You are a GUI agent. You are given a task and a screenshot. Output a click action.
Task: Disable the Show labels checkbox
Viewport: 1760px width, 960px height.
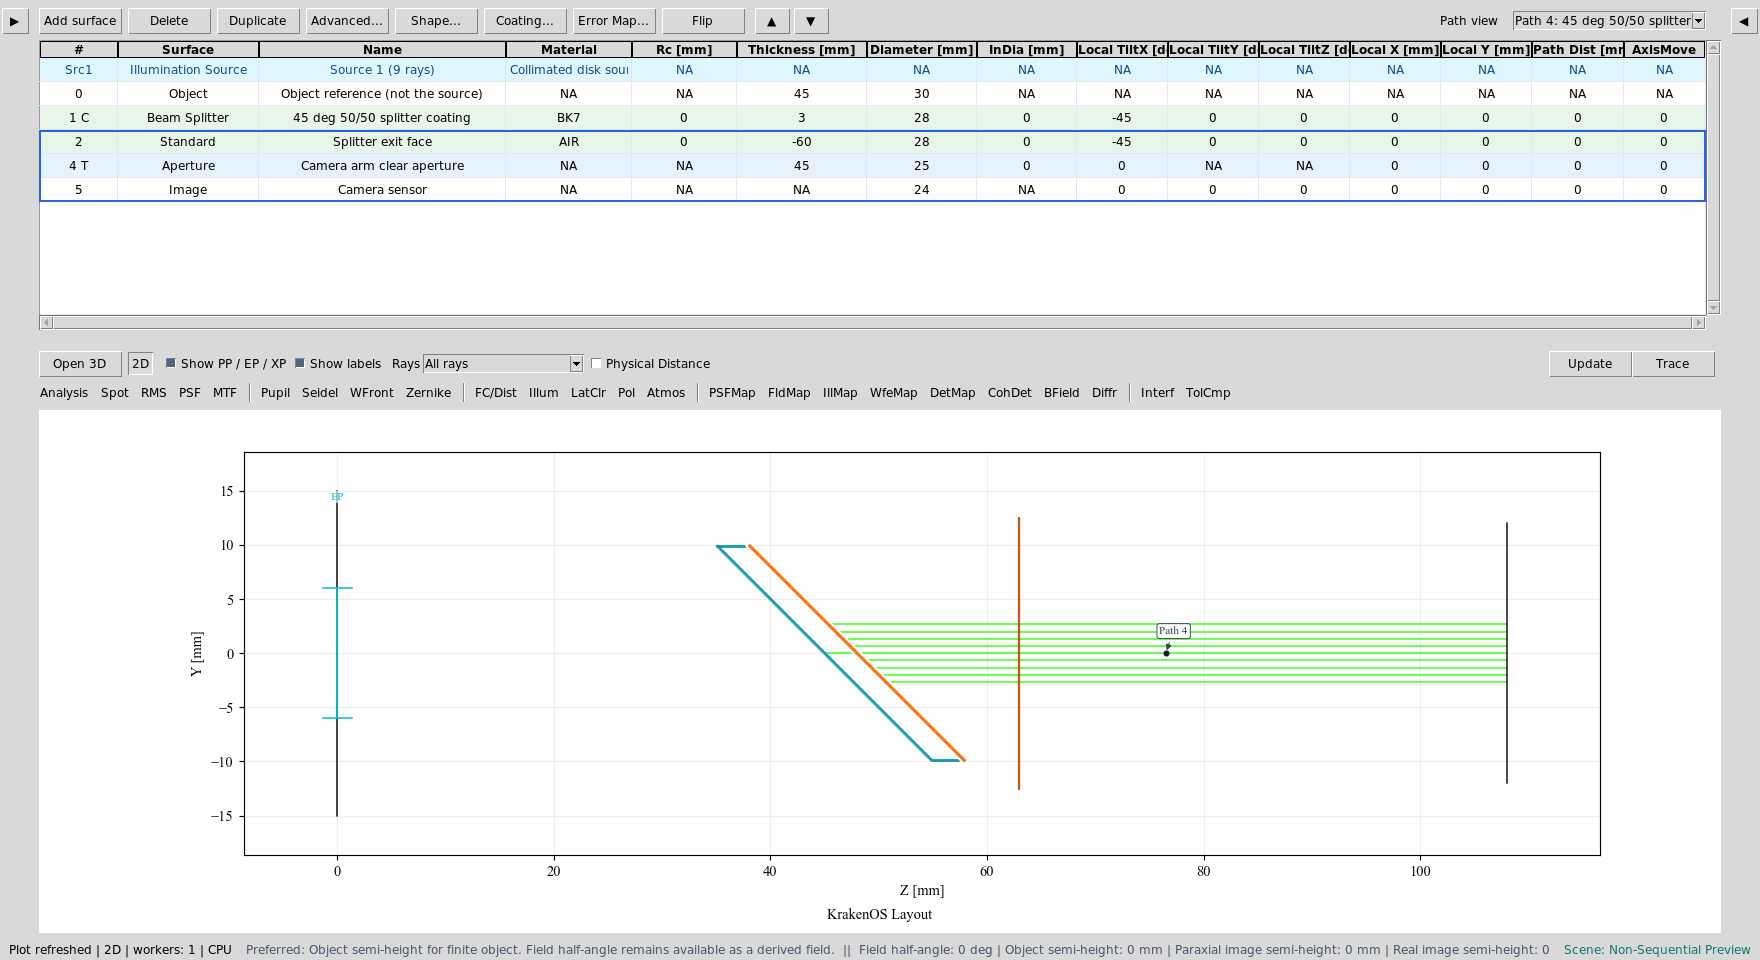click(300, 363)
